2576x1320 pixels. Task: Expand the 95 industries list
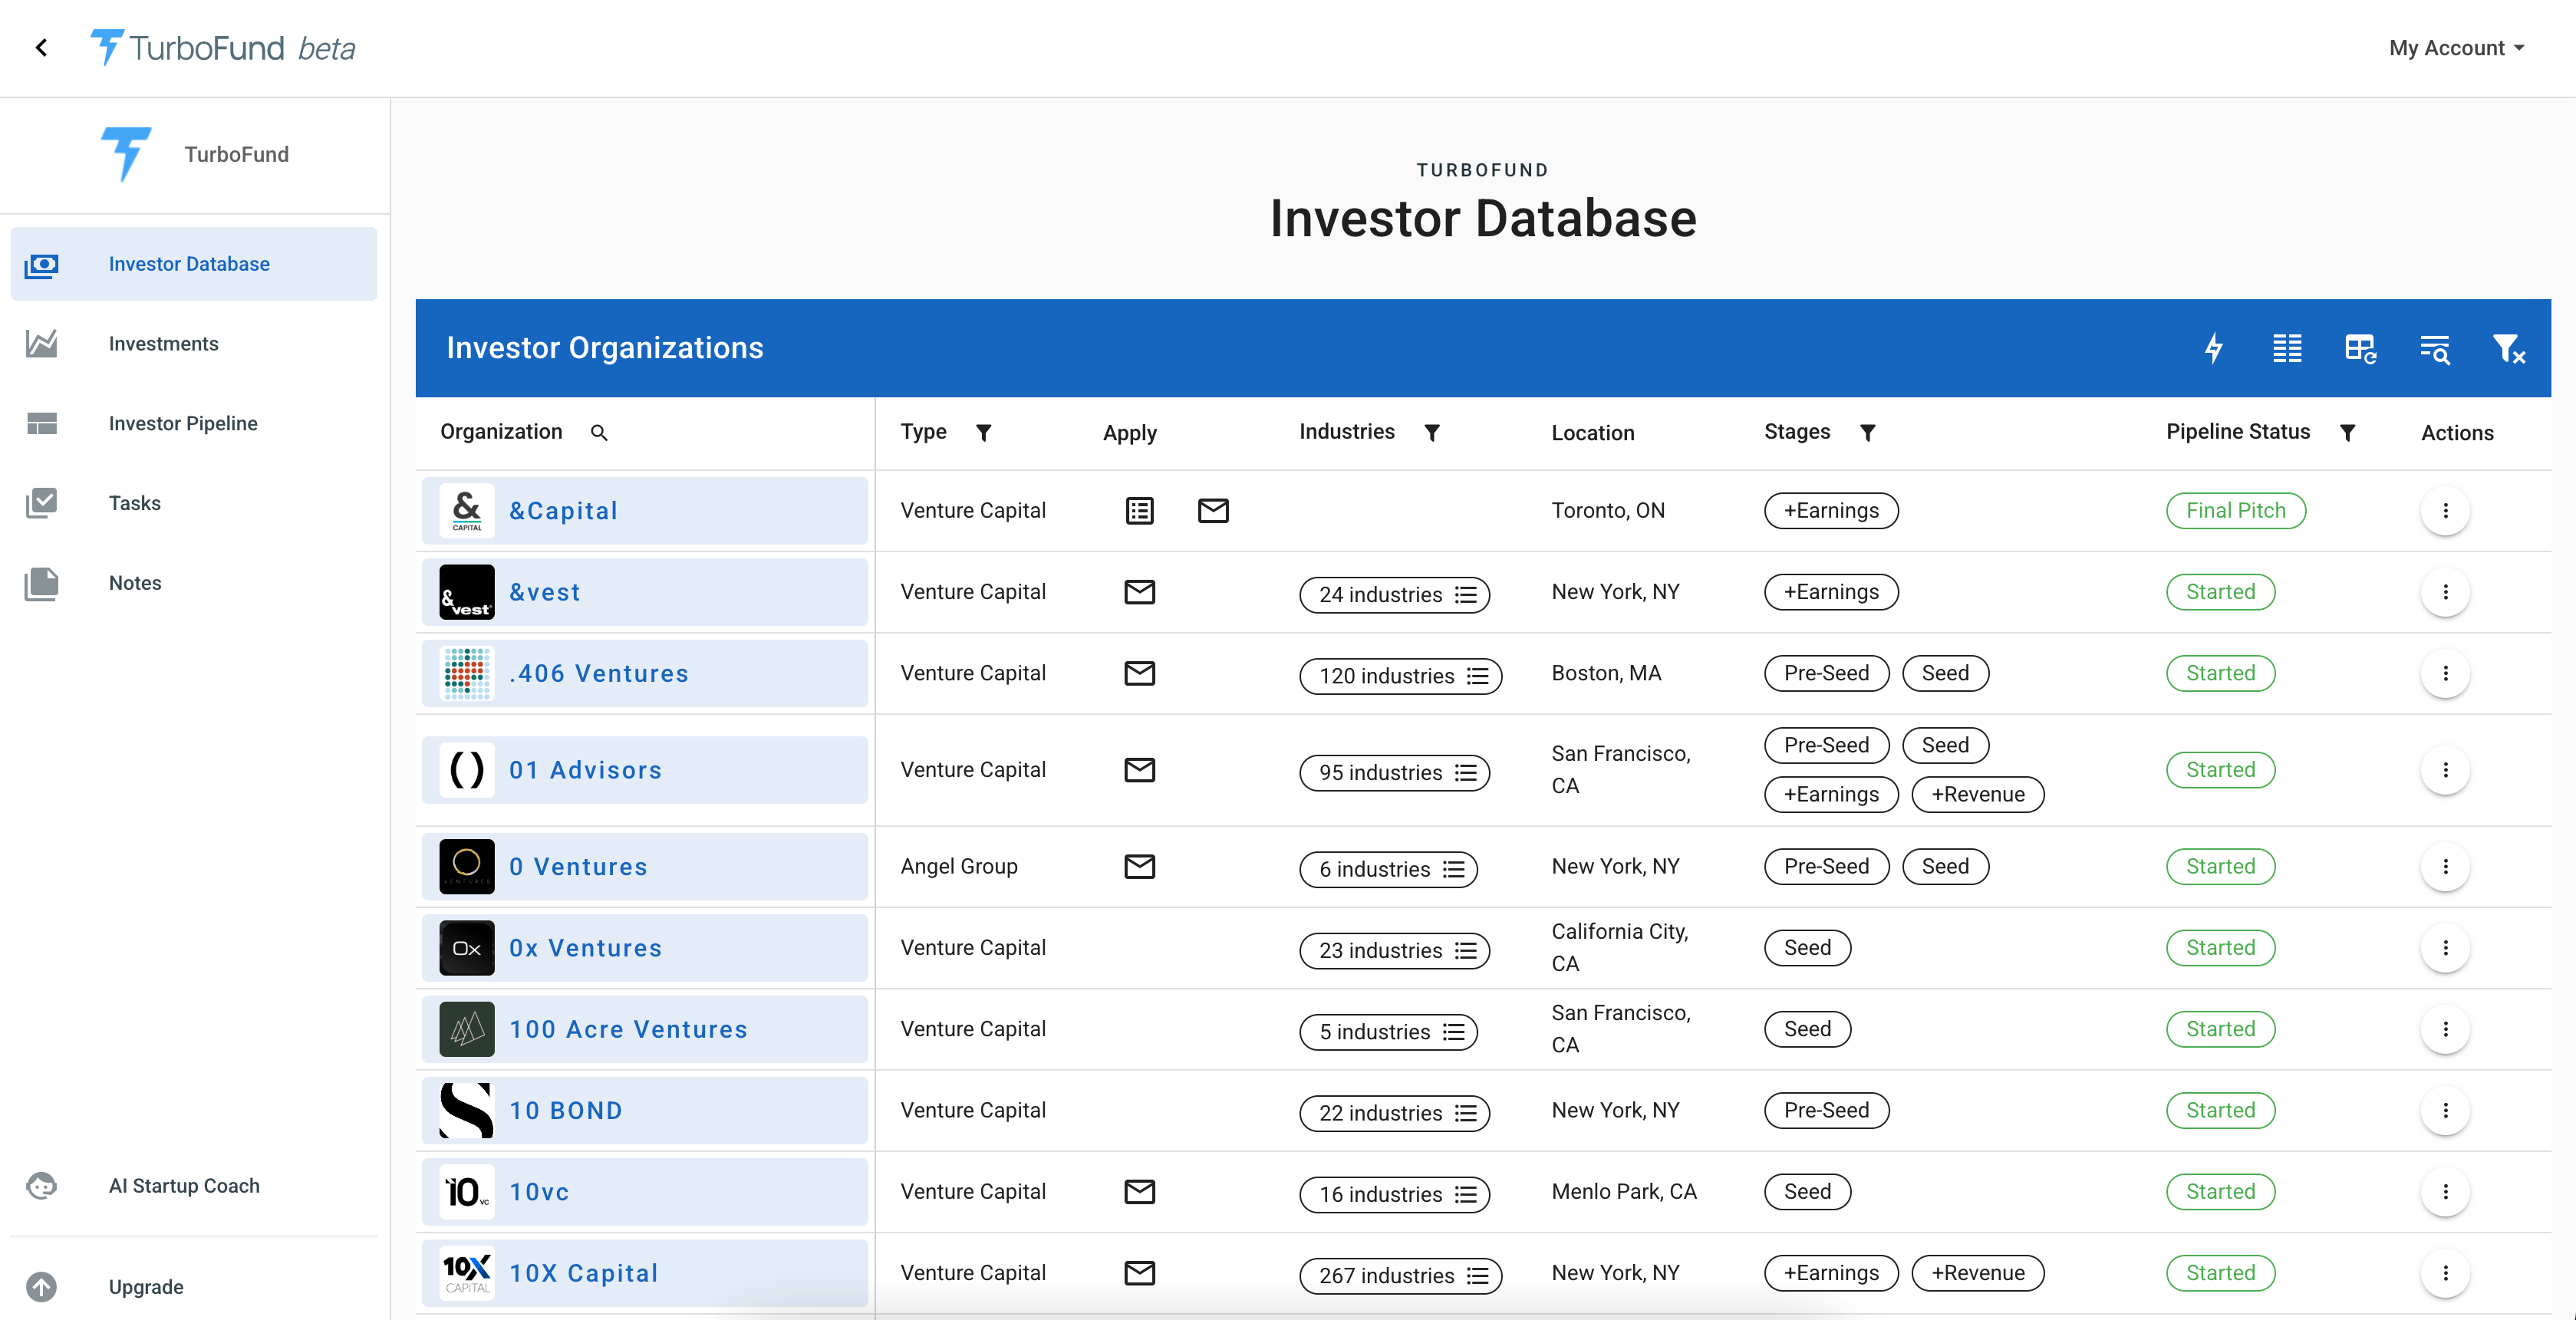(1394, 772)
